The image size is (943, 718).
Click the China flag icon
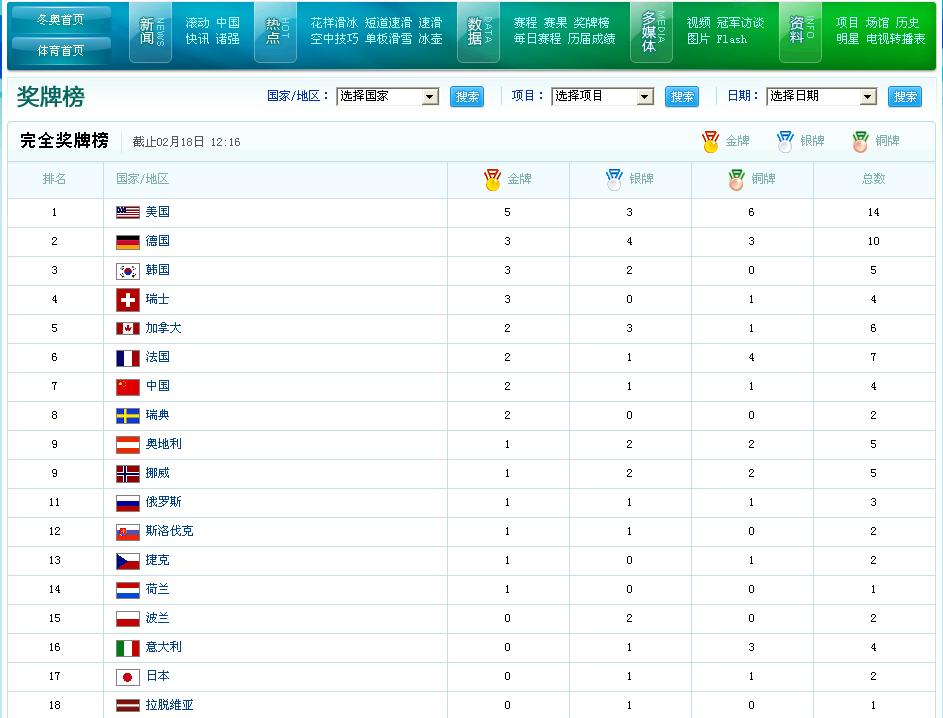pos(127,386)
